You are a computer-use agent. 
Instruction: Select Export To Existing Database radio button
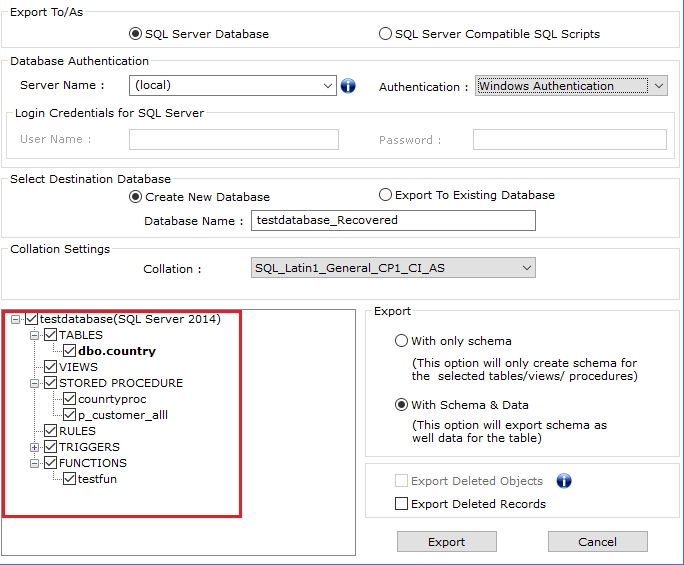[386, 196]
